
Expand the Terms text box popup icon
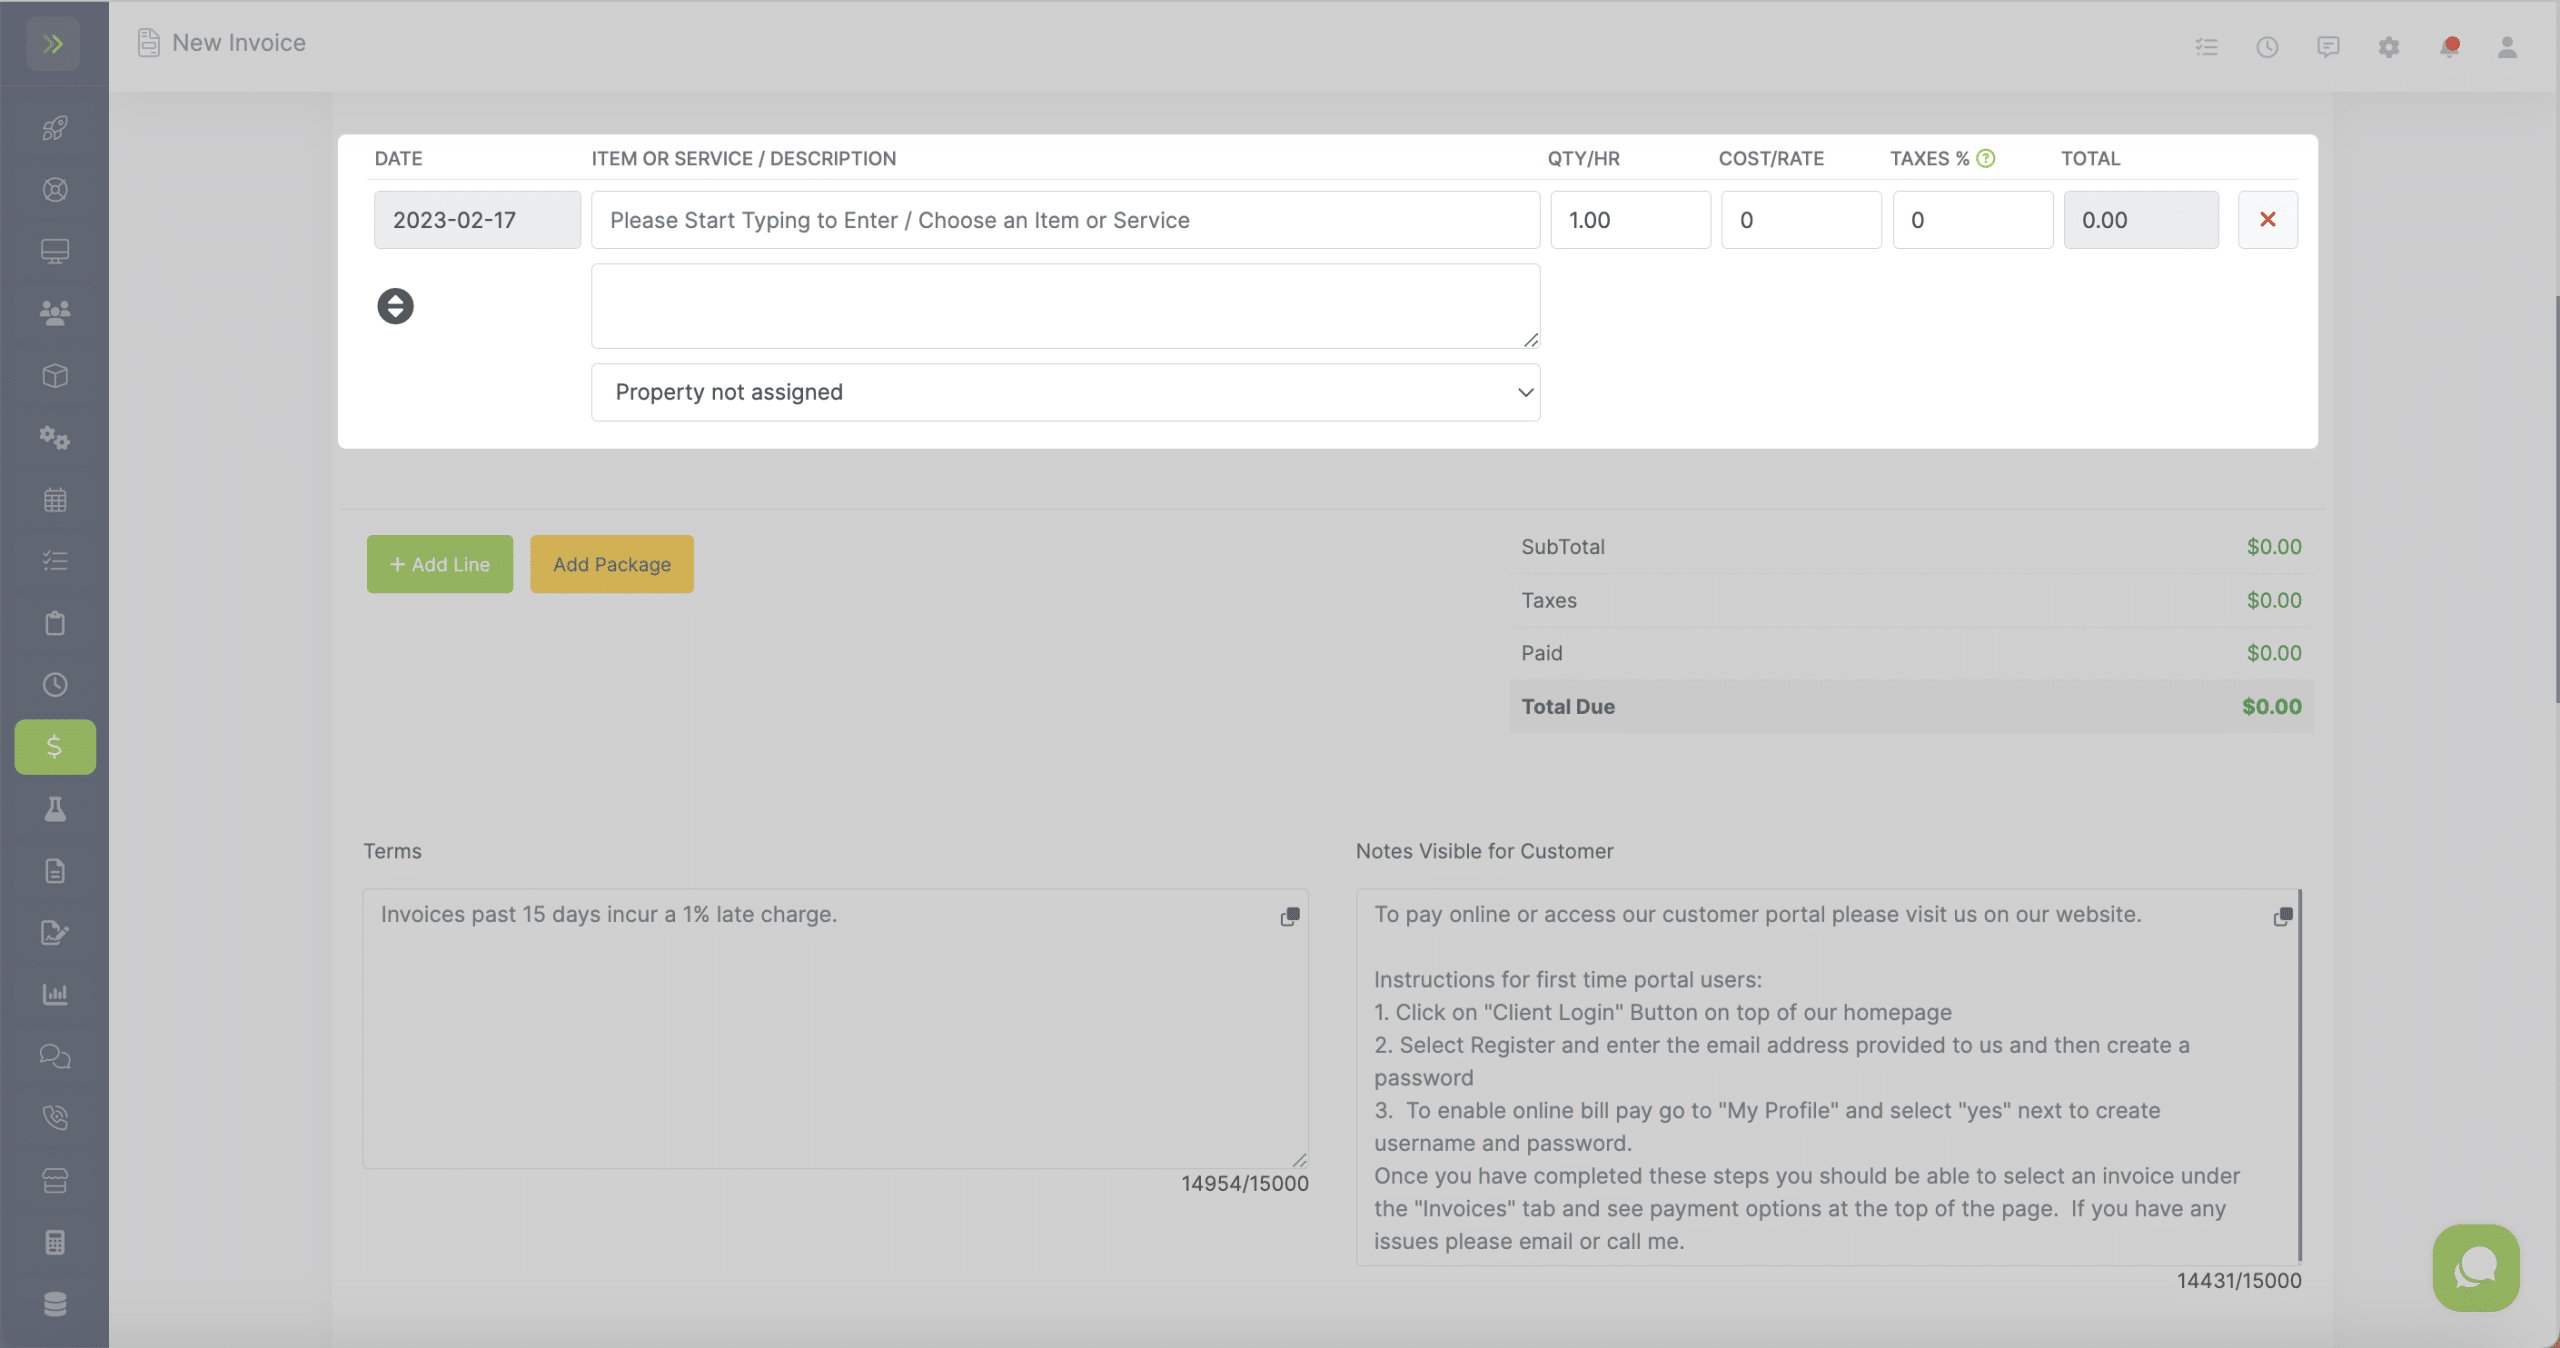[1290, 917]
